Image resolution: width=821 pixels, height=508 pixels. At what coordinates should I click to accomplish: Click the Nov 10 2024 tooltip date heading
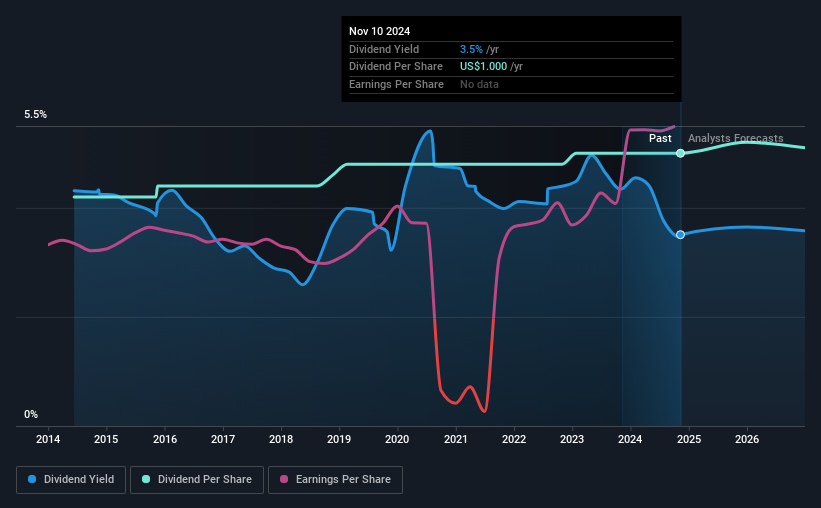380,31
